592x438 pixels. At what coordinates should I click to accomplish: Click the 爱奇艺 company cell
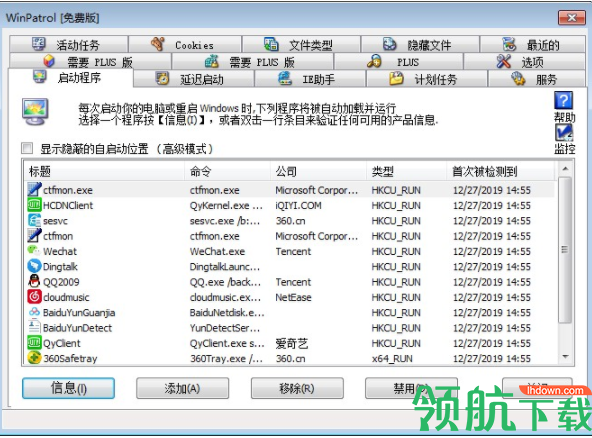tap(292, 343)
